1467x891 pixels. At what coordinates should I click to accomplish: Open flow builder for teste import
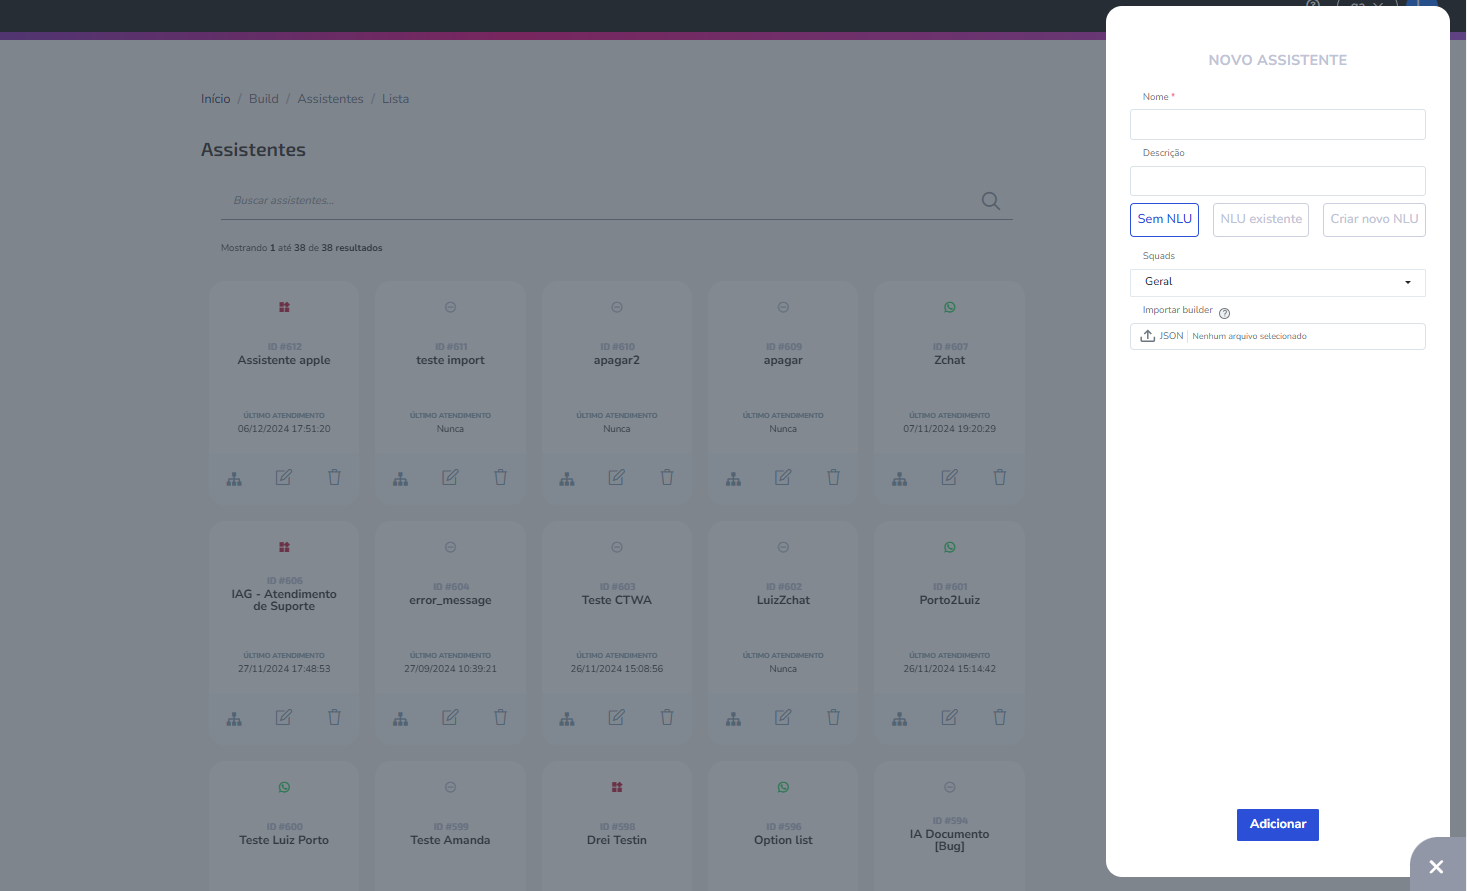click(400, 479)
